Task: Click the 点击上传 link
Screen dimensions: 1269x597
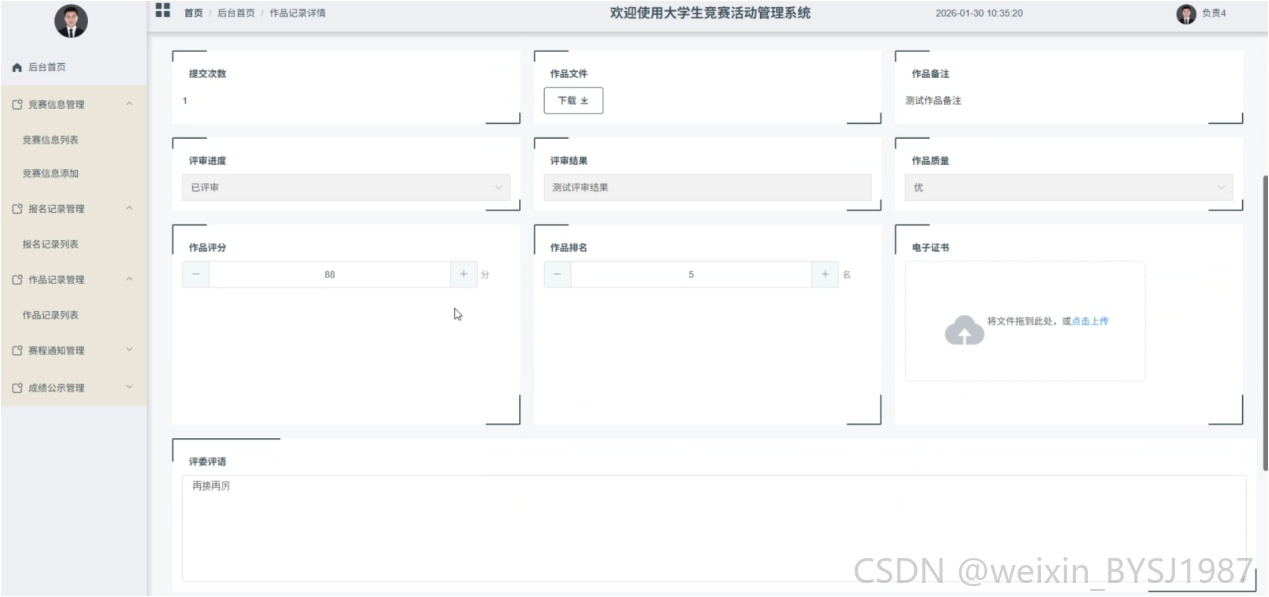Action: 1090,321
